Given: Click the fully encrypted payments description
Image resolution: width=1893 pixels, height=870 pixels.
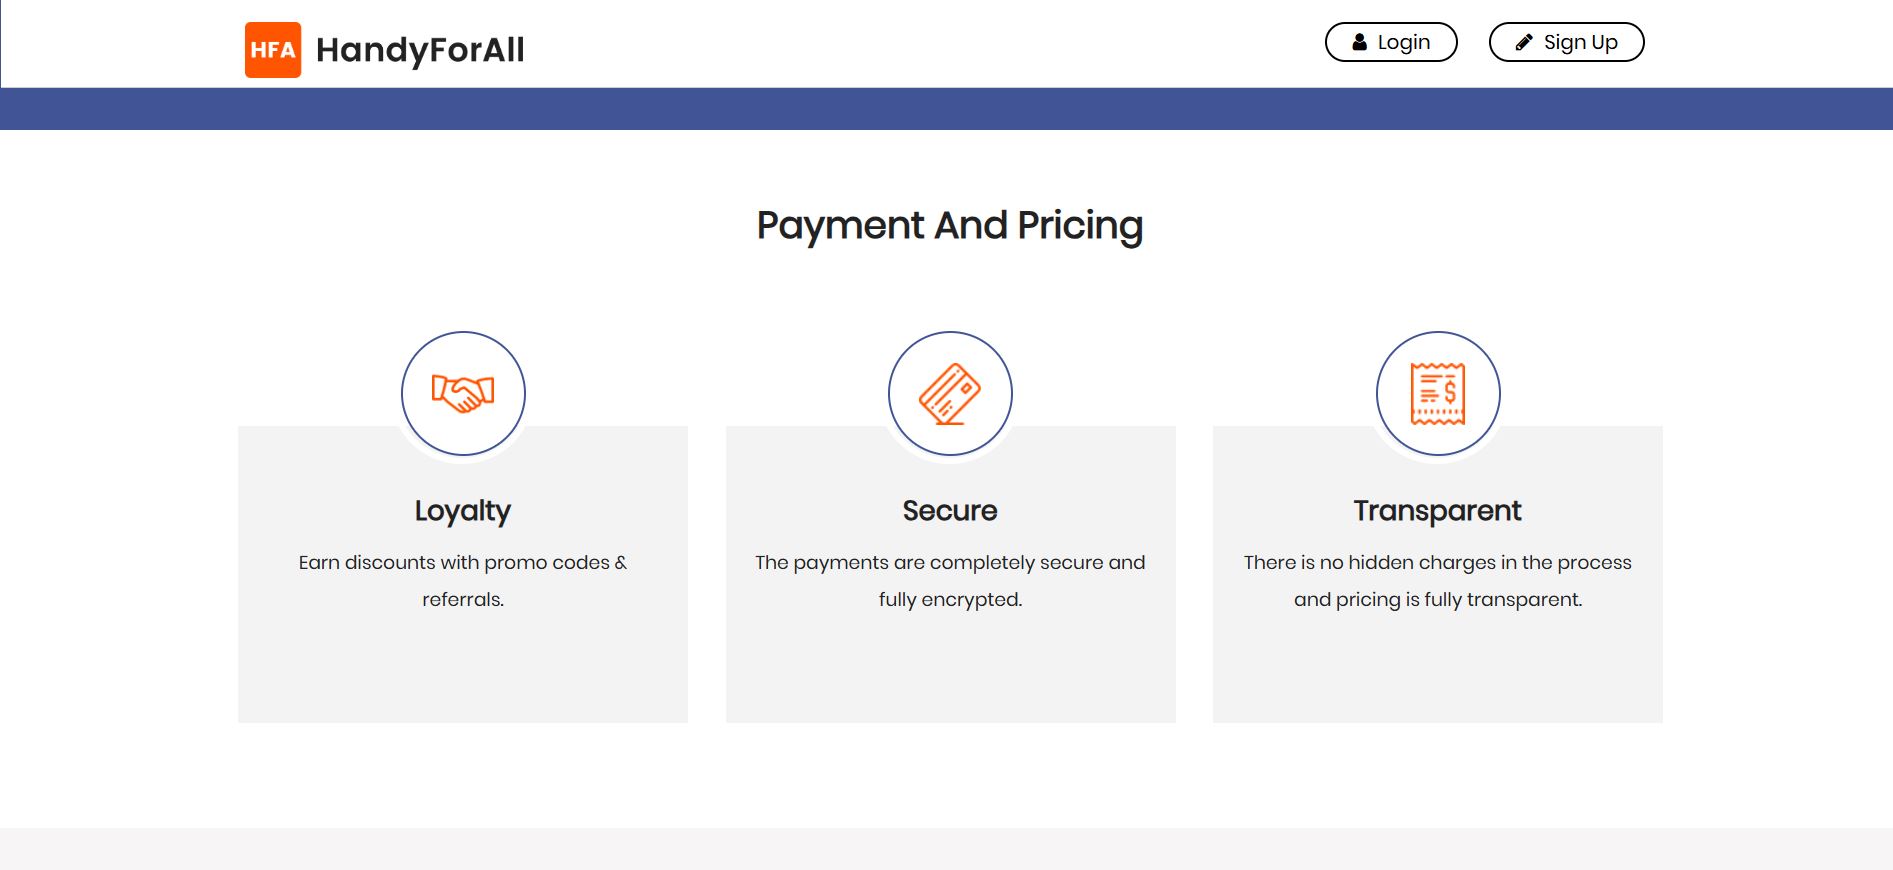Looking at the screenshot, I should 950,580.
